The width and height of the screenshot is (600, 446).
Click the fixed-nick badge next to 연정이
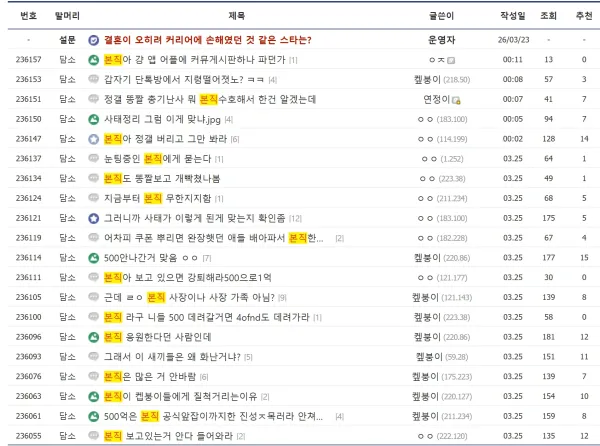456,100
